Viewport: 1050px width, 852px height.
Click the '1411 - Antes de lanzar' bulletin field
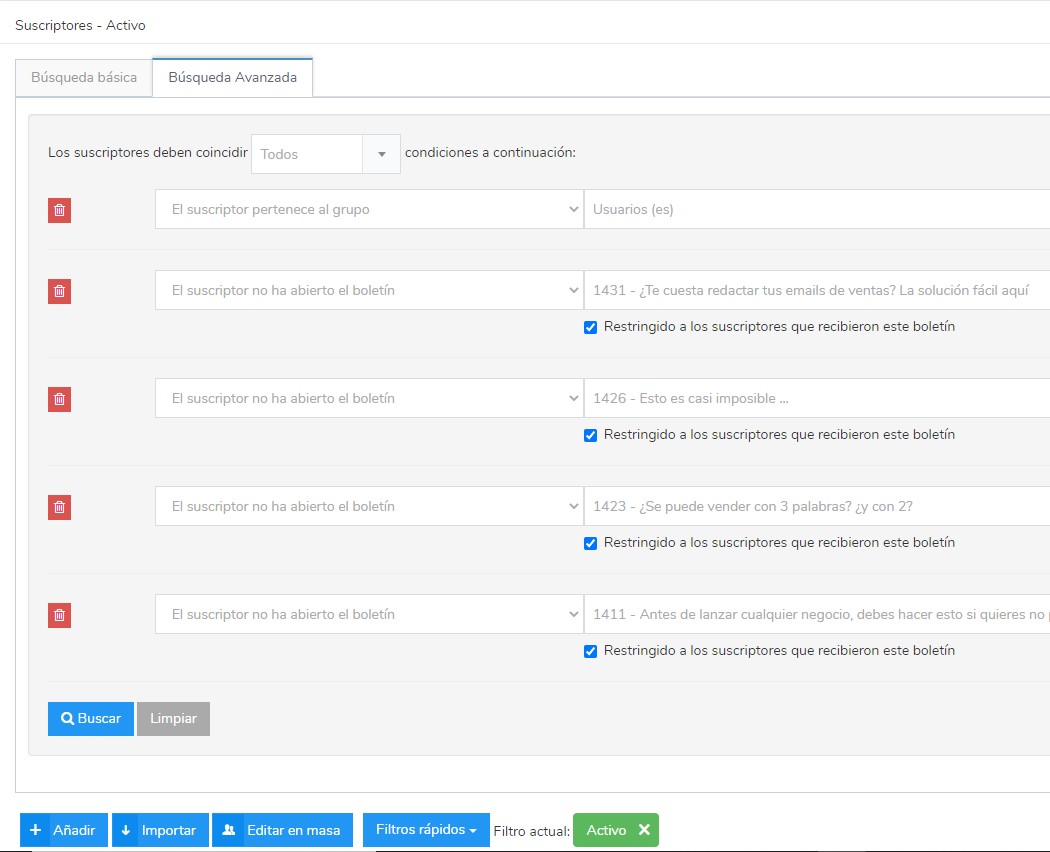click(x=817, y=614)
